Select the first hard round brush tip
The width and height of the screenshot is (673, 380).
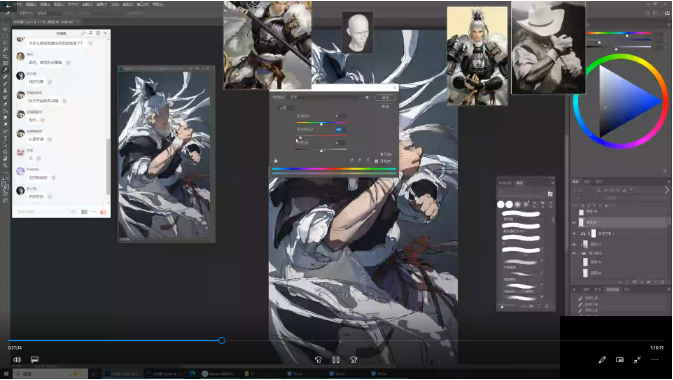click(x=500, y=204)
